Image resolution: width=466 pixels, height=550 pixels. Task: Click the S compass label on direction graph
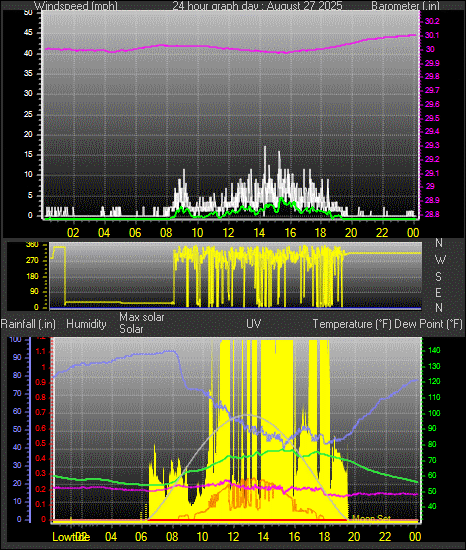(x=438, y=277)
